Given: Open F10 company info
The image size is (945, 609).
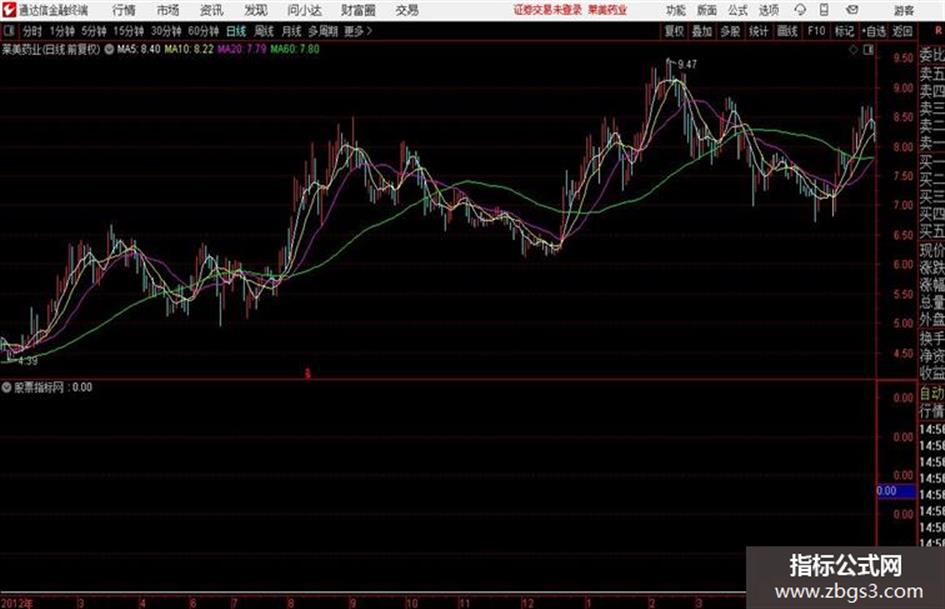Looking at the screenshot, I should [x=816, y=31].
